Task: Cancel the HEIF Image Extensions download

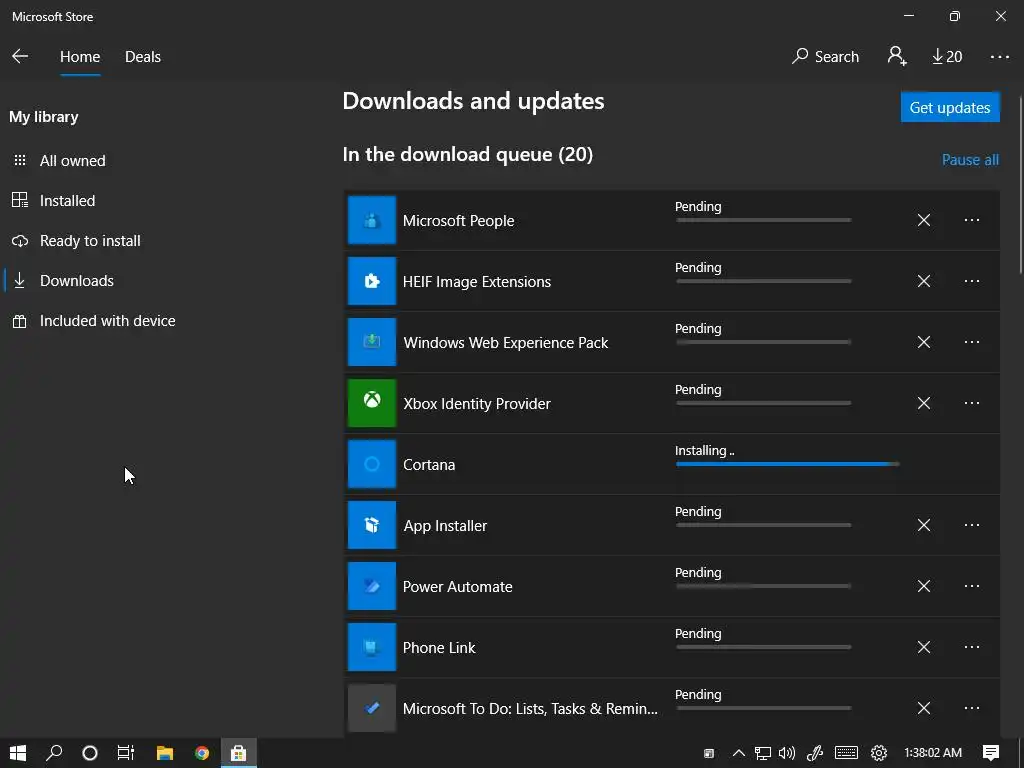Action: tap(923, 281)
